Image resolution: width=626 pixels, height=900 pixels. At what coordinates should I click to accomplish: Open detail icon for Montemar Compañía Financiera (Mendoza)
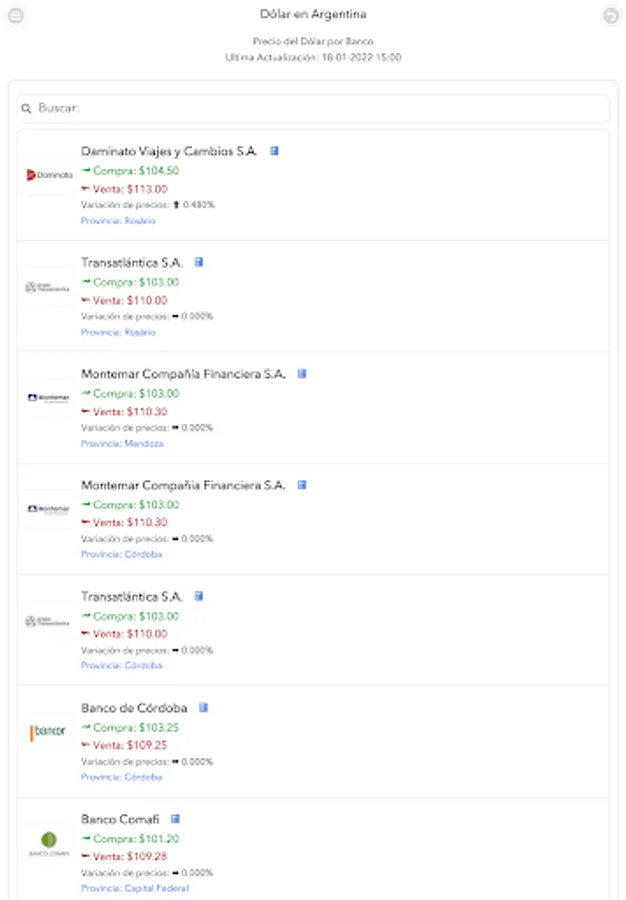303,372
